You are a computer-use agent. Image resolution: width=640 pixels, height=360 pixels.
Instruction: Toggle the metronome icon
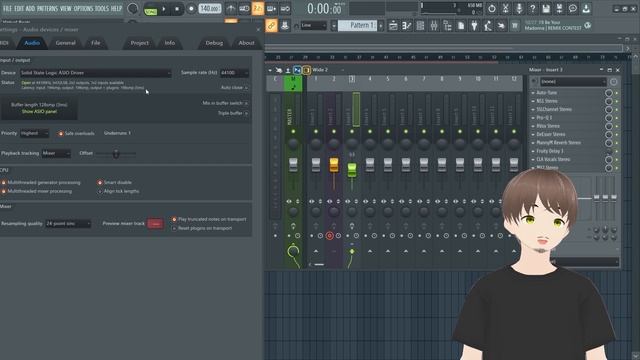231,9
